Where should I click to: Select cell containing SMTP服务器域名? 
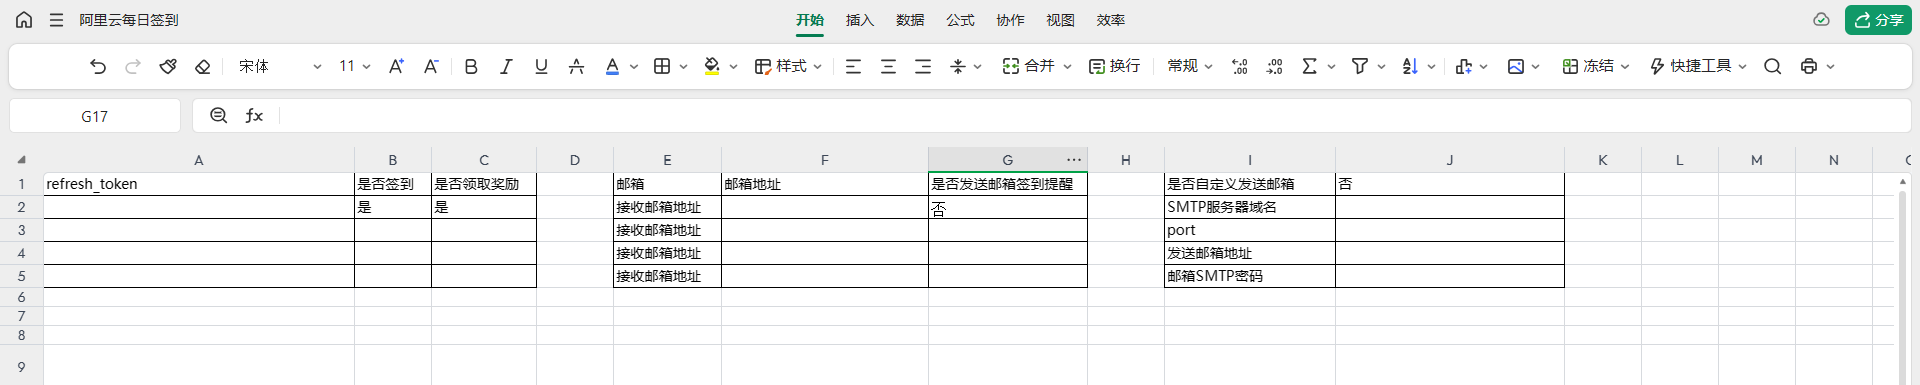click(1250, 207)
